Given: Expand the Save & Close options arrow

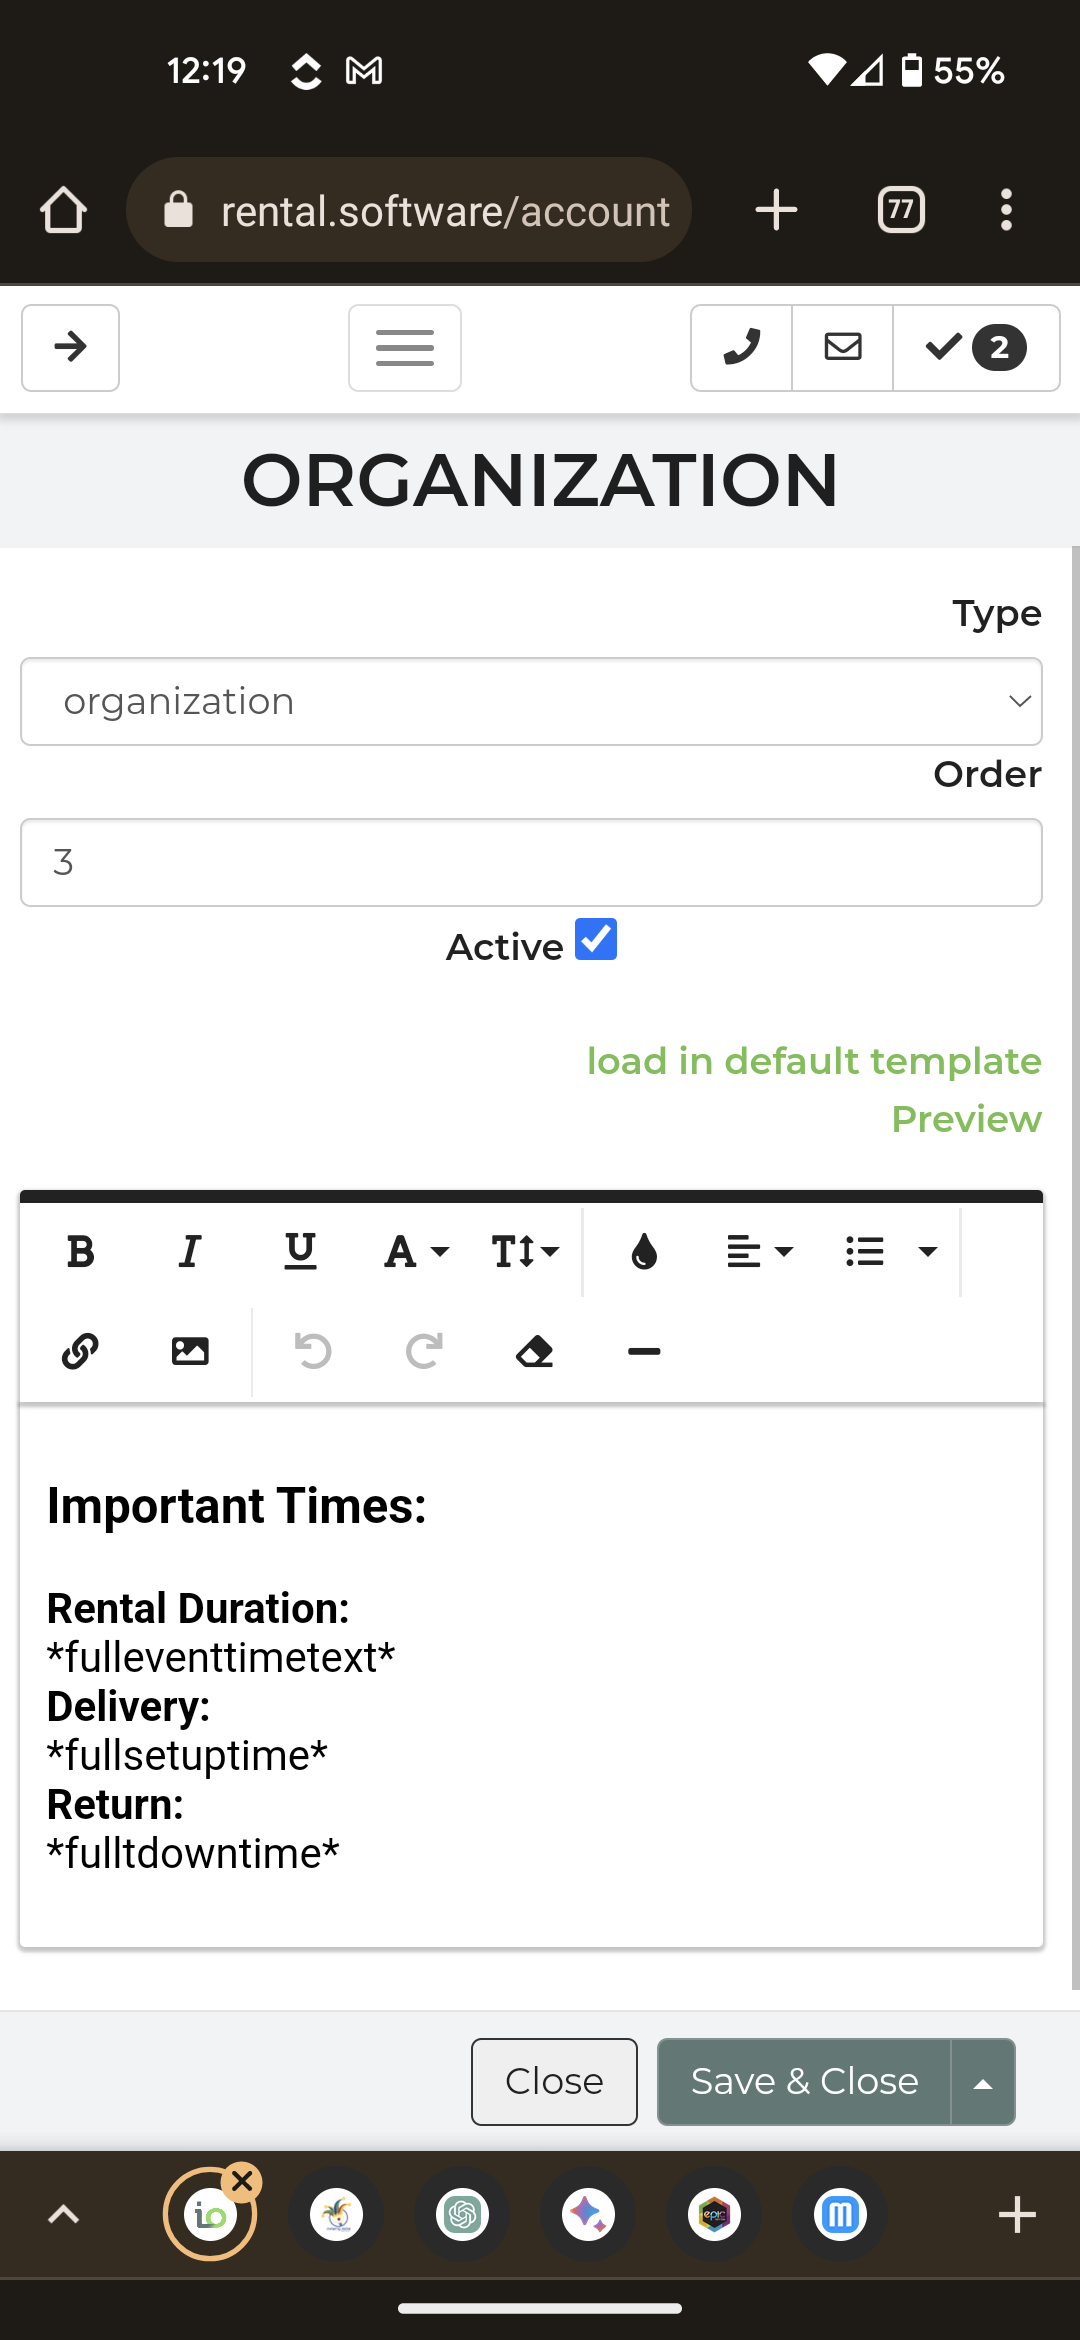Looking at the screenshot, I should click(x=983, y=2082).
